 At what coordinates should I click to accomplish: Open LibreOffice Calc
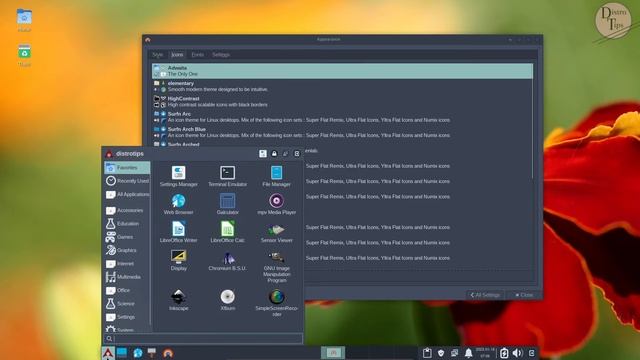click(227, 232)
